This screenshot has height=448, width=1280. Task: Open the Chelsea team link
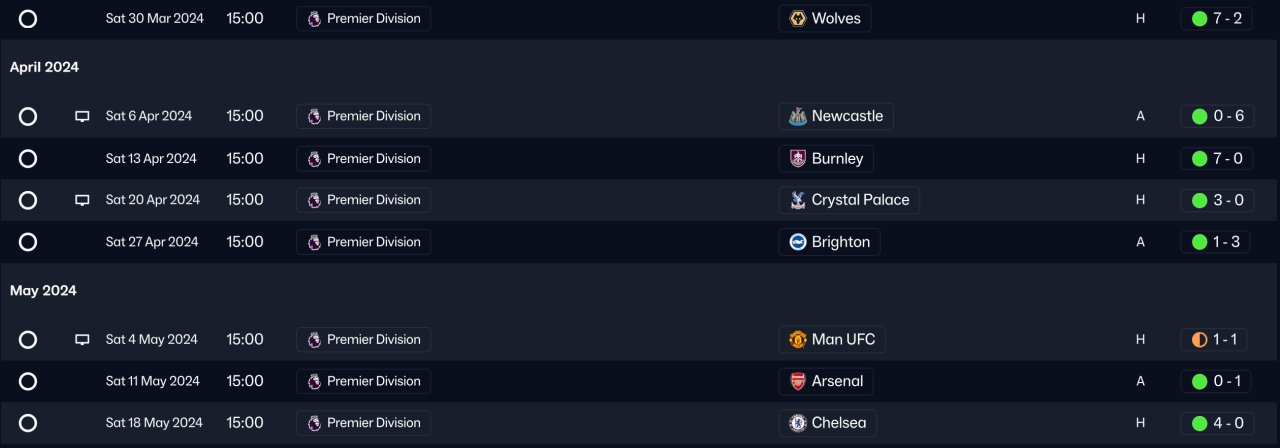(838, 423)
